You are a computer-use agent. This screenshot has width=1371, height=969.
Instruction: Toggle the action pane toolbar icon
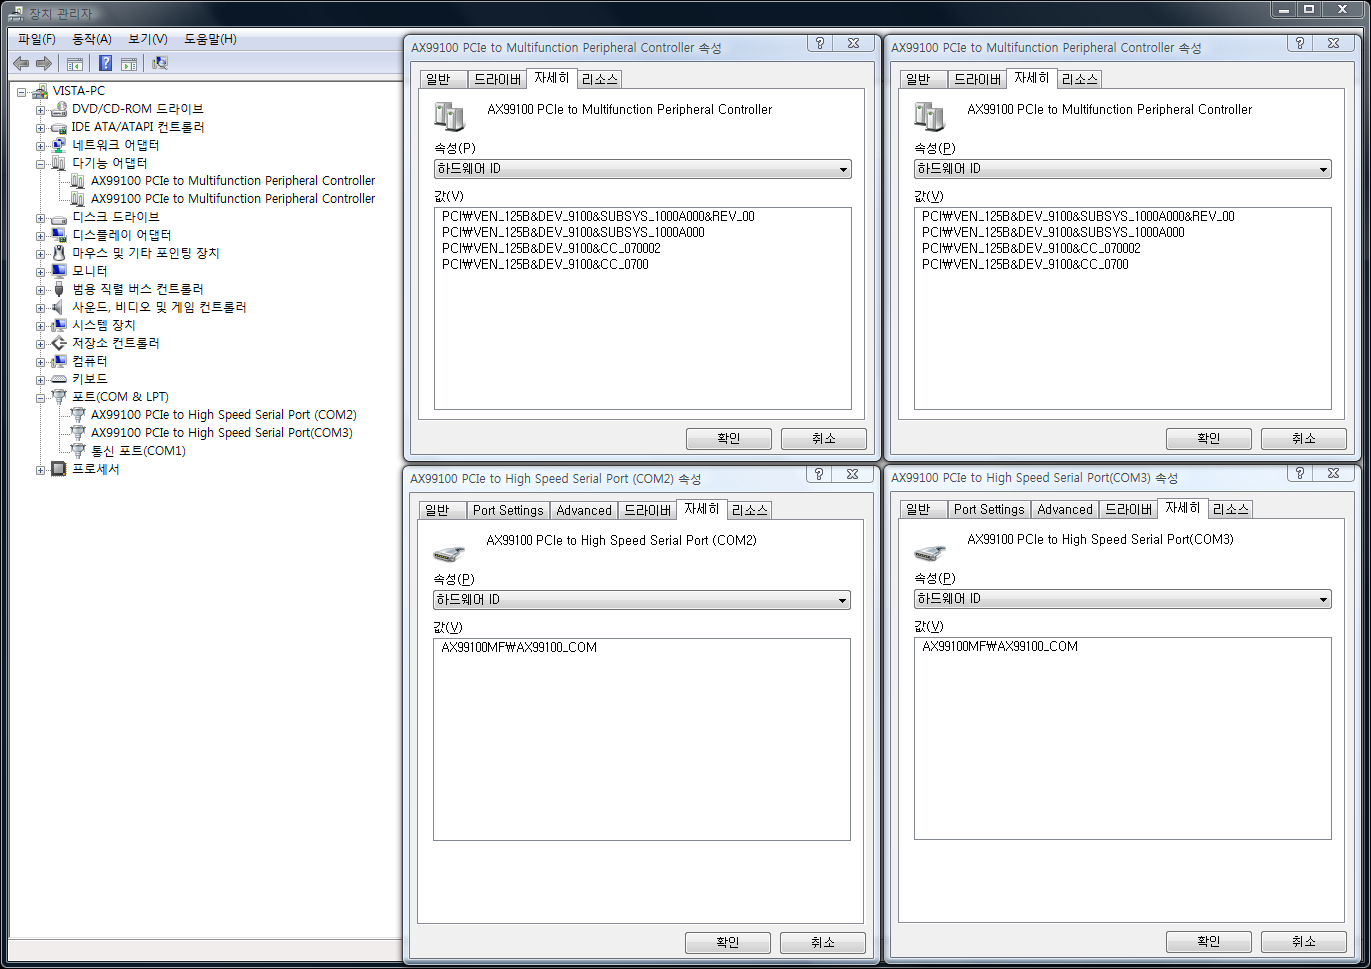click(129, 63)
